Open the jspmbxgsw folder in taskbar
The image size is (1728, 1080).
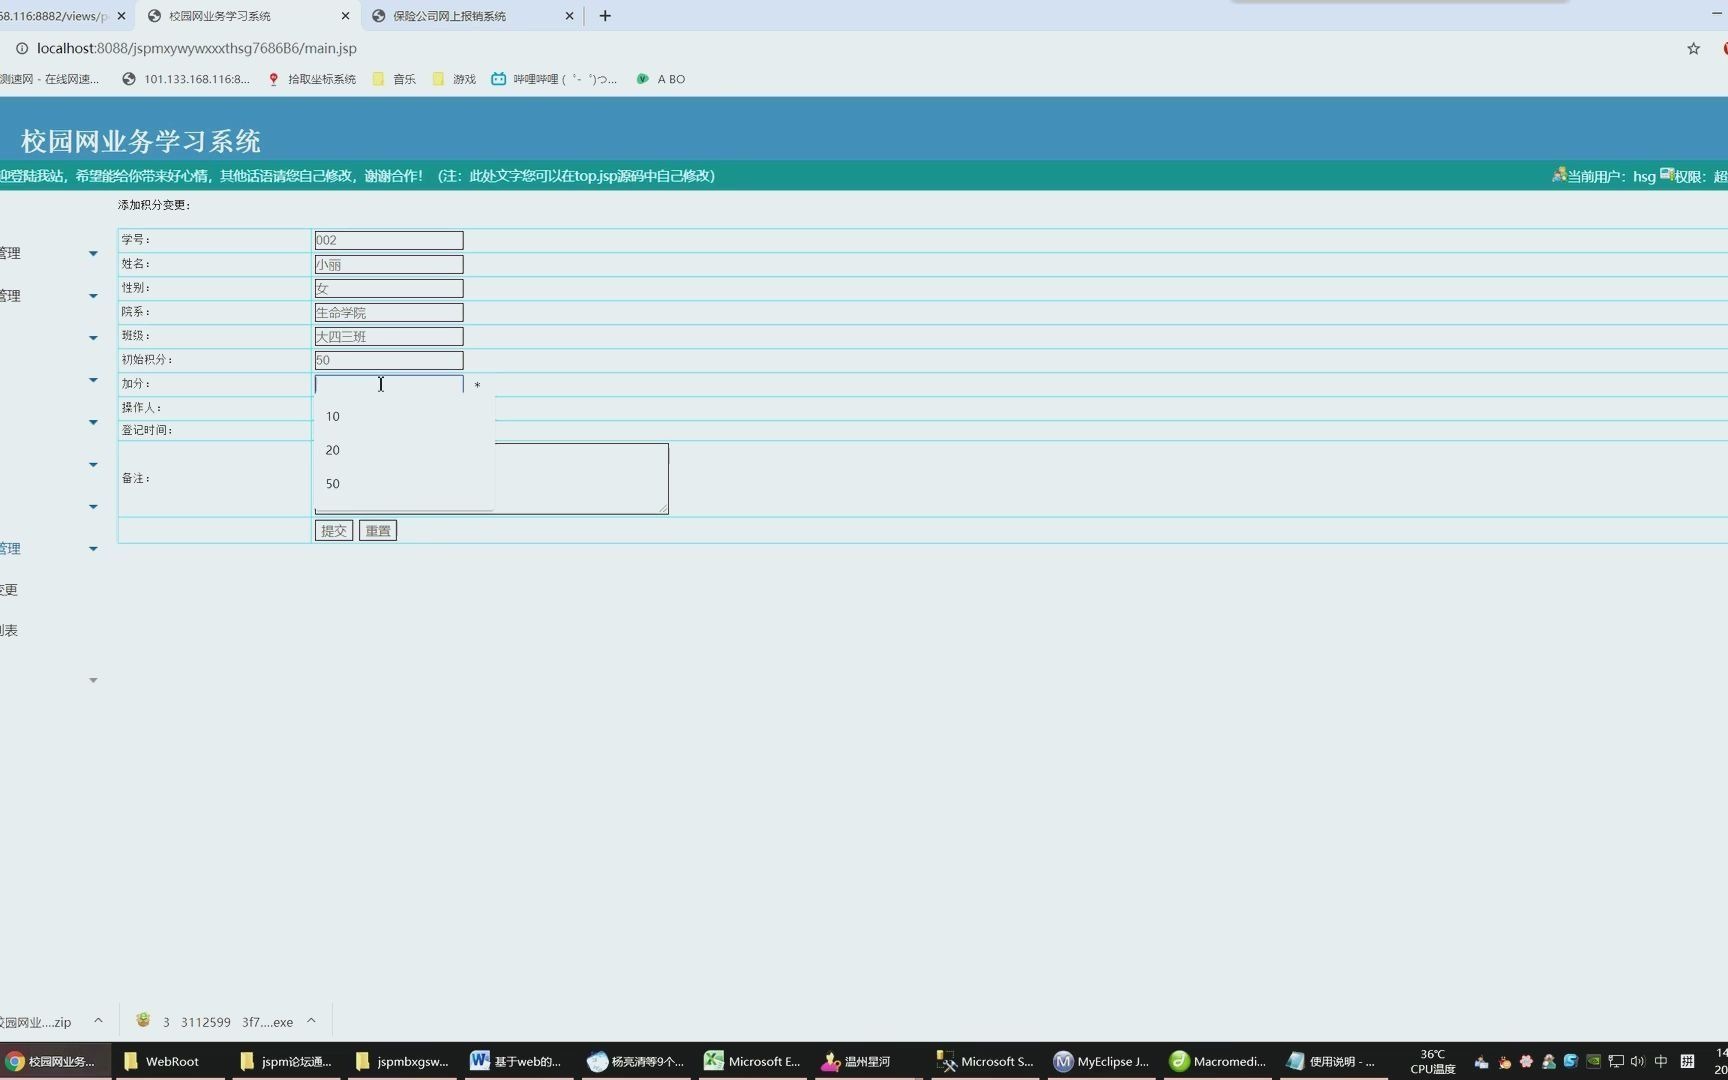pos(403,1061)
